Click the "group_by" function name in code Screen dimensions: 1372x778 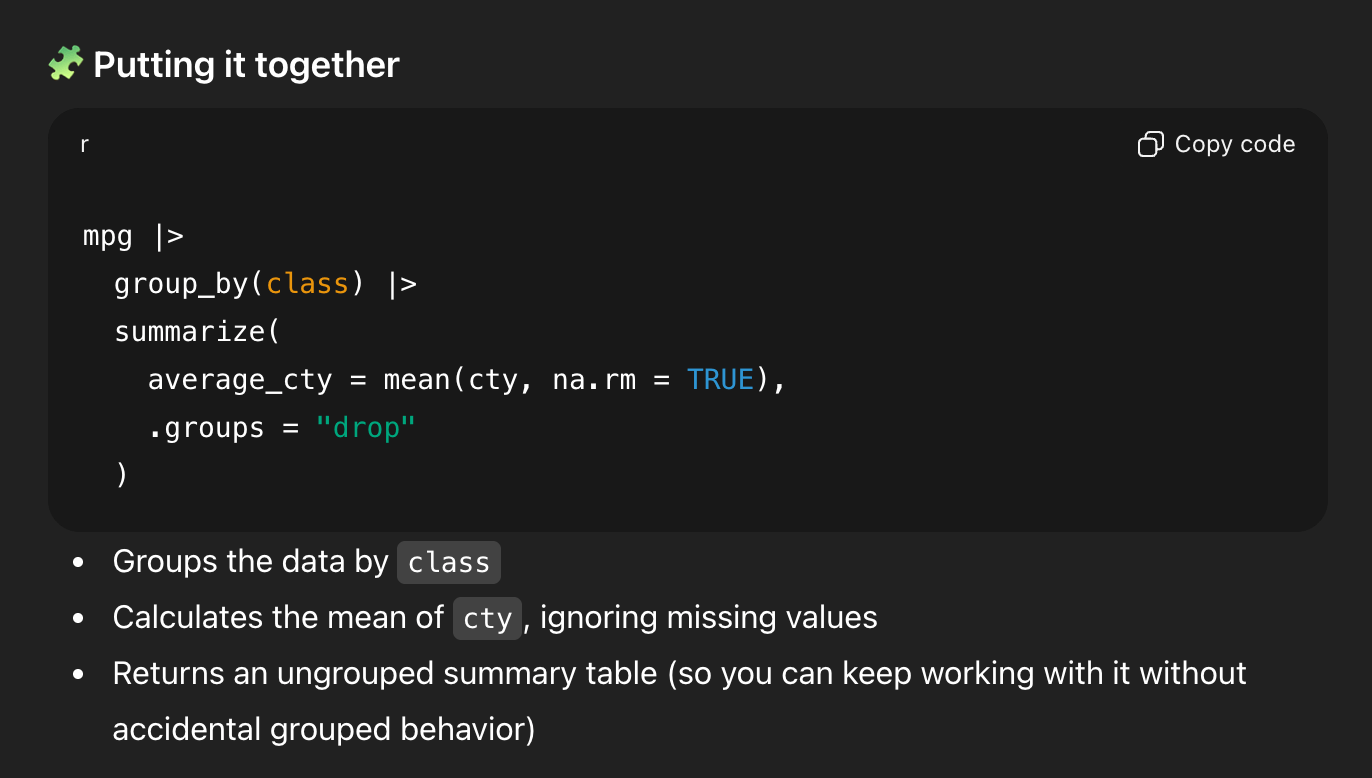point(181,285)
